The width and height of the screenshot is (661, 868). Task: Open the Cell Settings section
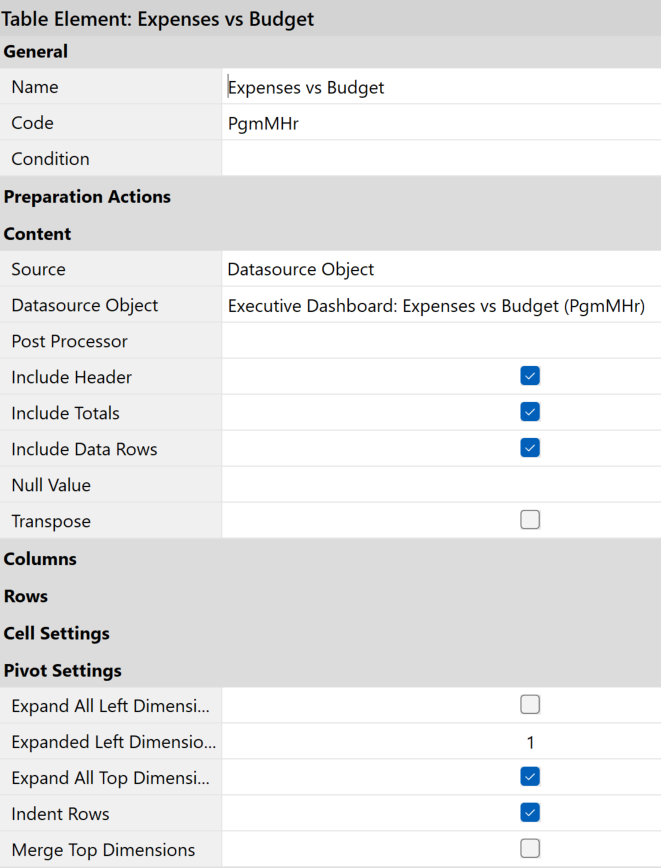click(x=56, y=633)
